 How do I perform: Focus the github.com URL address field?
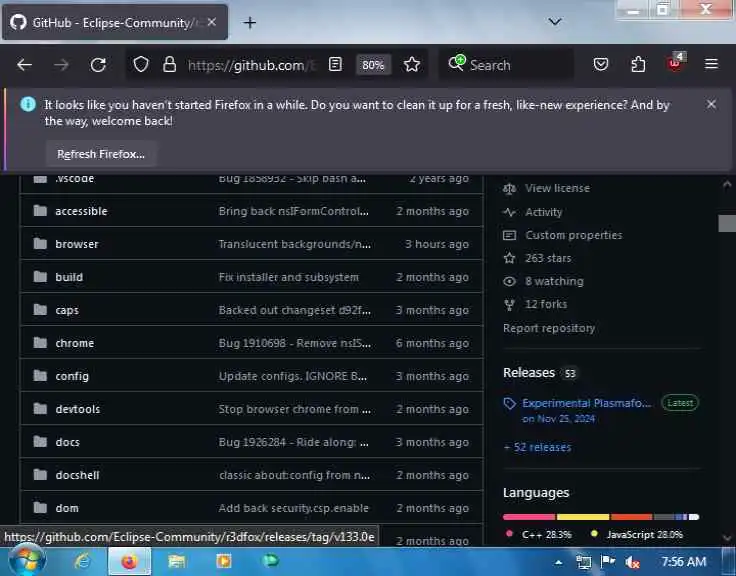click(x=251, y=65)
